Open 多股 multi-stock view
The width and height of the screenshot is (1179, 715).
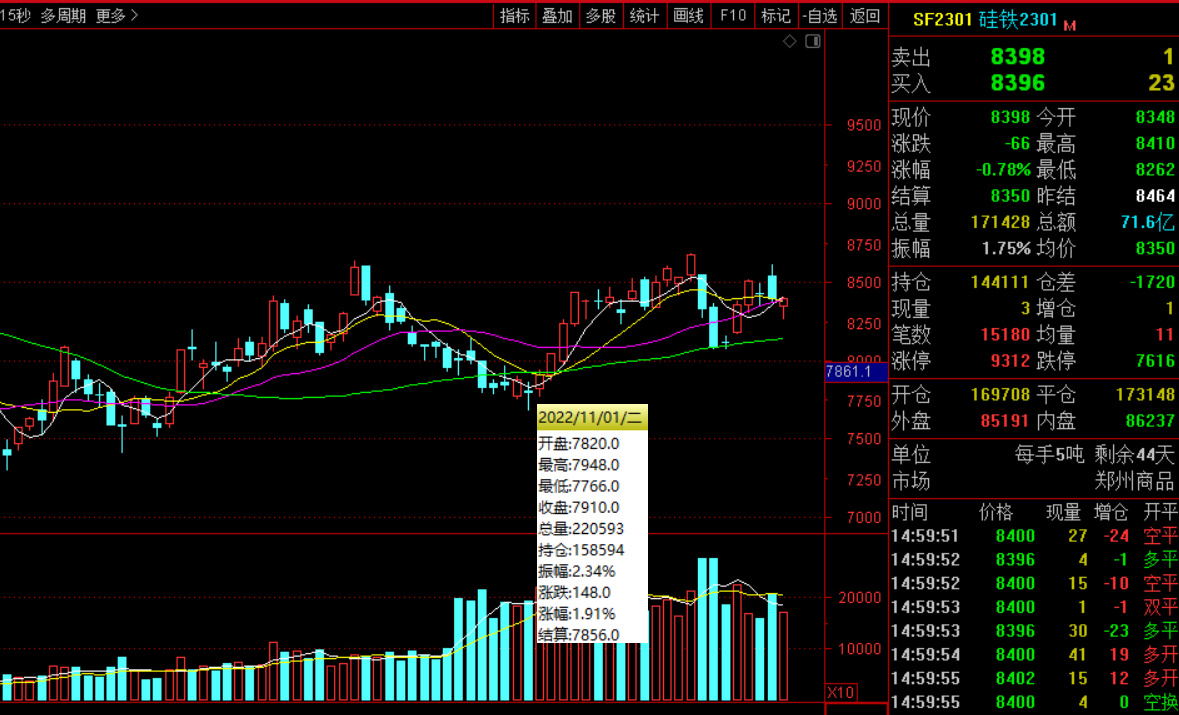coord(601,15)
